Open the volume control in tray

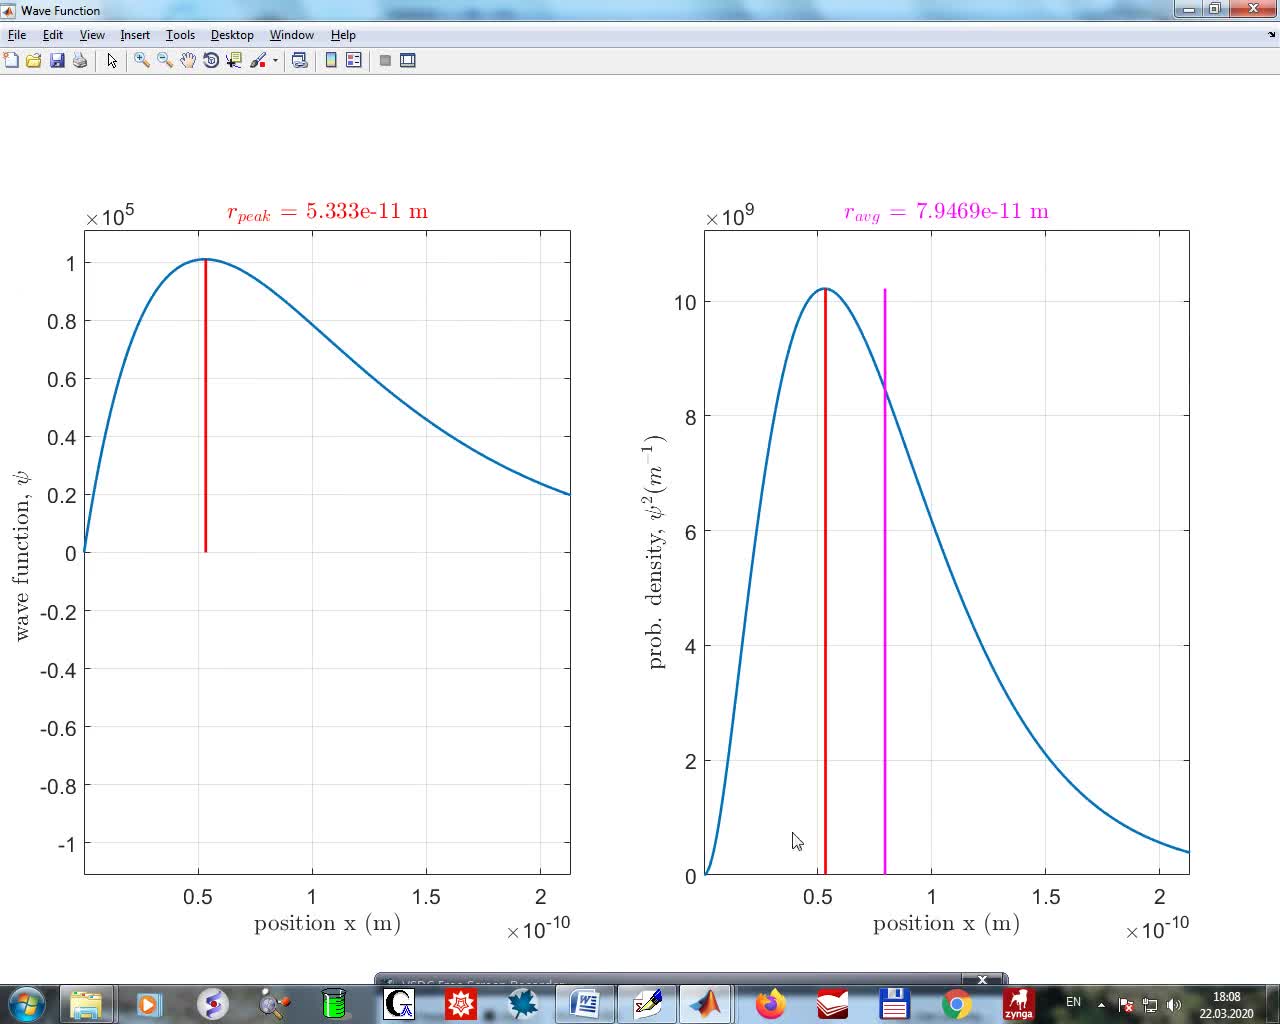click(1174, 1004)
